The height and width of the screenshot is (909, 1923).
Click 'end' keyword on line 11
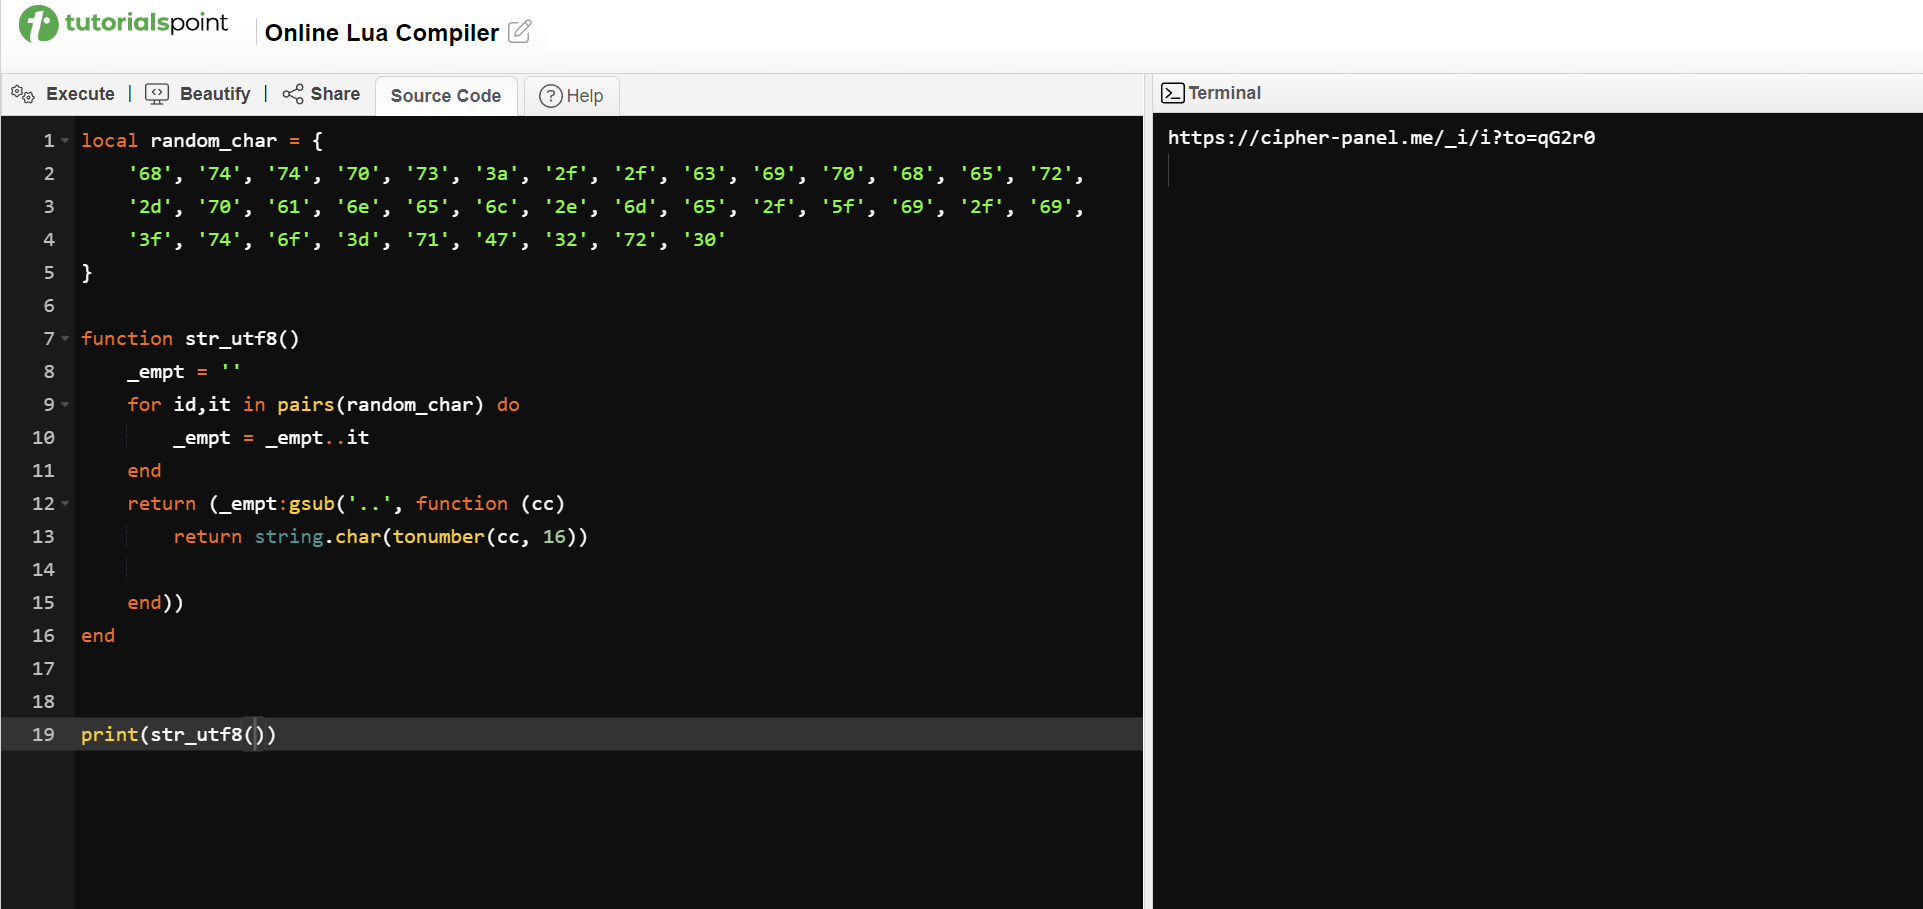[x=144, y=471]
